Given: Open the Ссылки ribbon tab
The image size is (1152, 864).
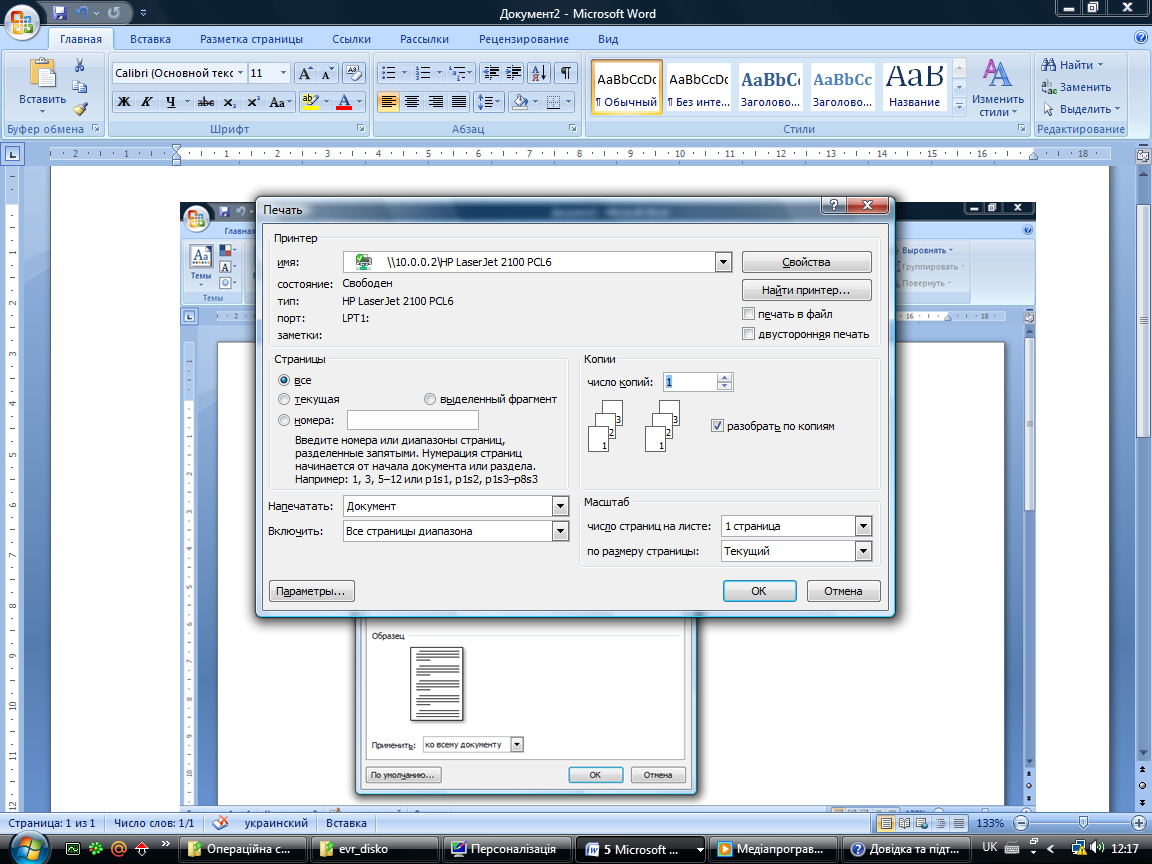Looking at the screenshot, I should tap(351, 39).
